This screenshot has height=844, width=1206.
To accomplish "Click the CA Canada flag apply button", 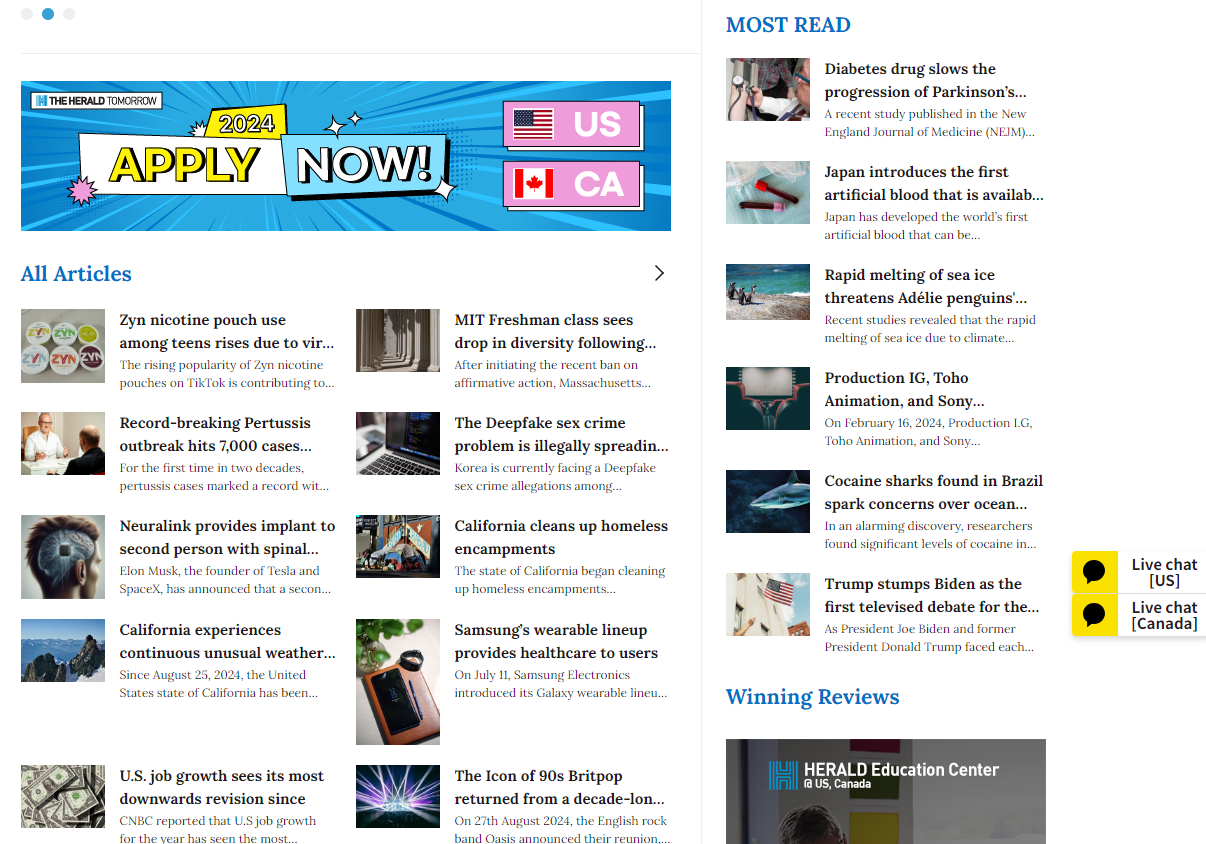I will 572,184.
